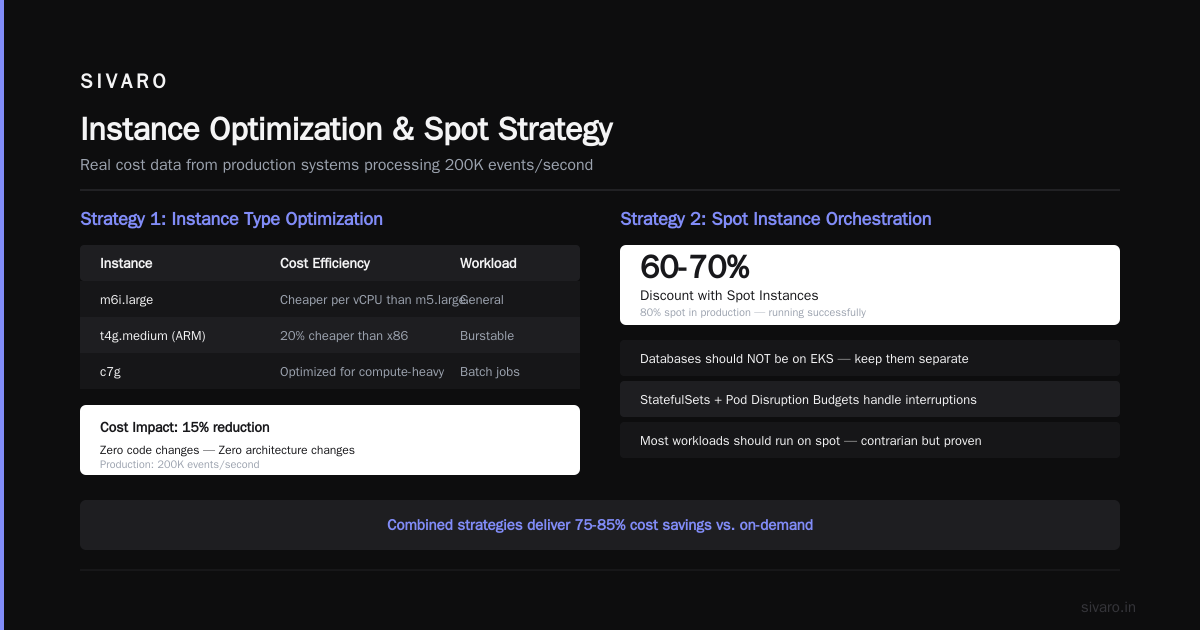The height and width of the screenshot is (630, 1200).
Task: Click the SIVARO brand name
Action: (124, 82)
